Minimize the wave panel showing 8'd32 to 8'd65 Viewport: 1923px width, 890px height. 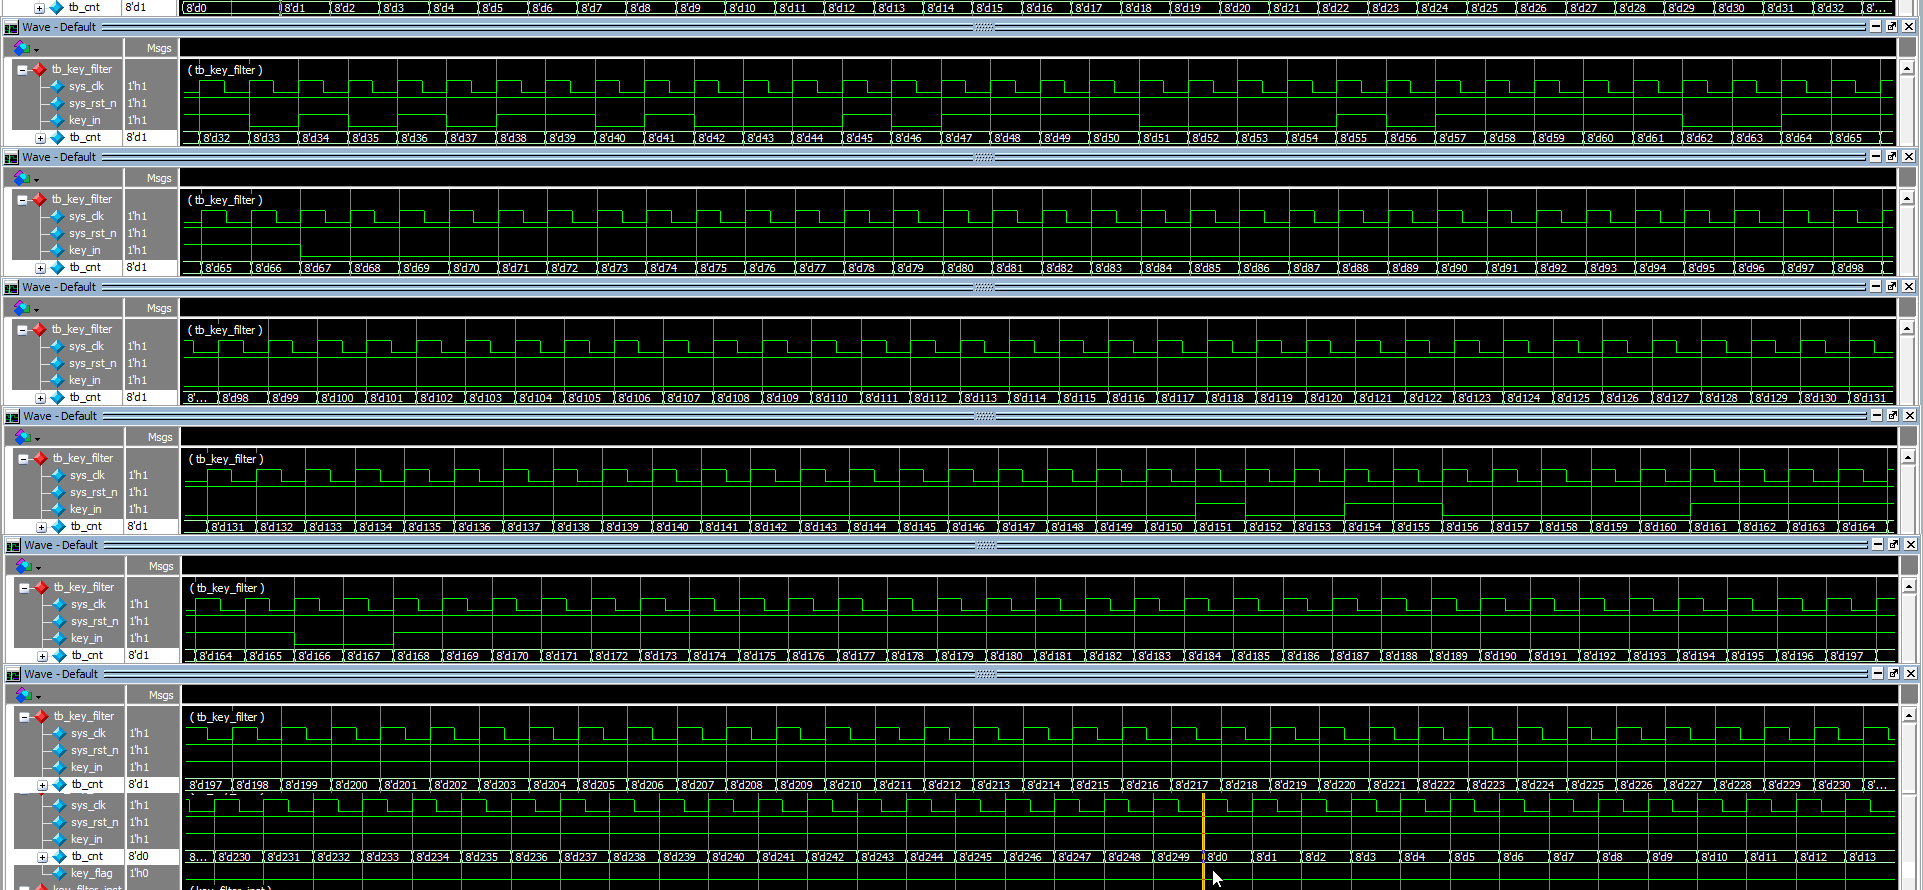pyautogui.click(x=1875, y=27)
